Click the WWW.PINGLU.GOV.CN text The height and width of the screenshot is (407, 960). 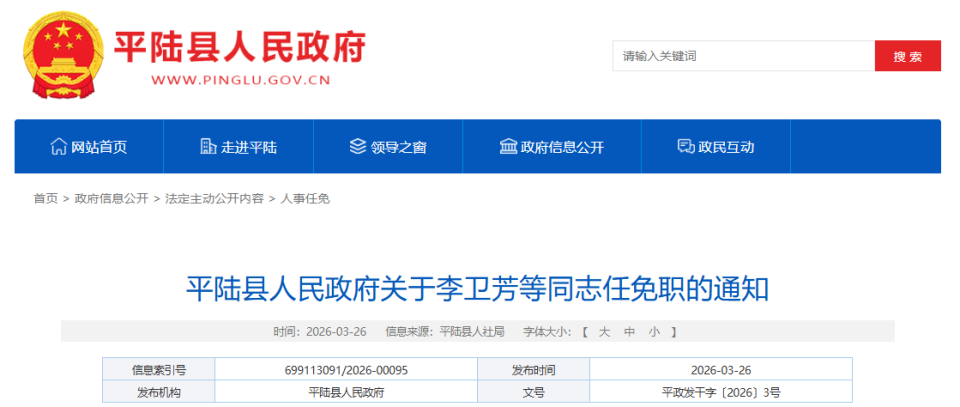241,80
